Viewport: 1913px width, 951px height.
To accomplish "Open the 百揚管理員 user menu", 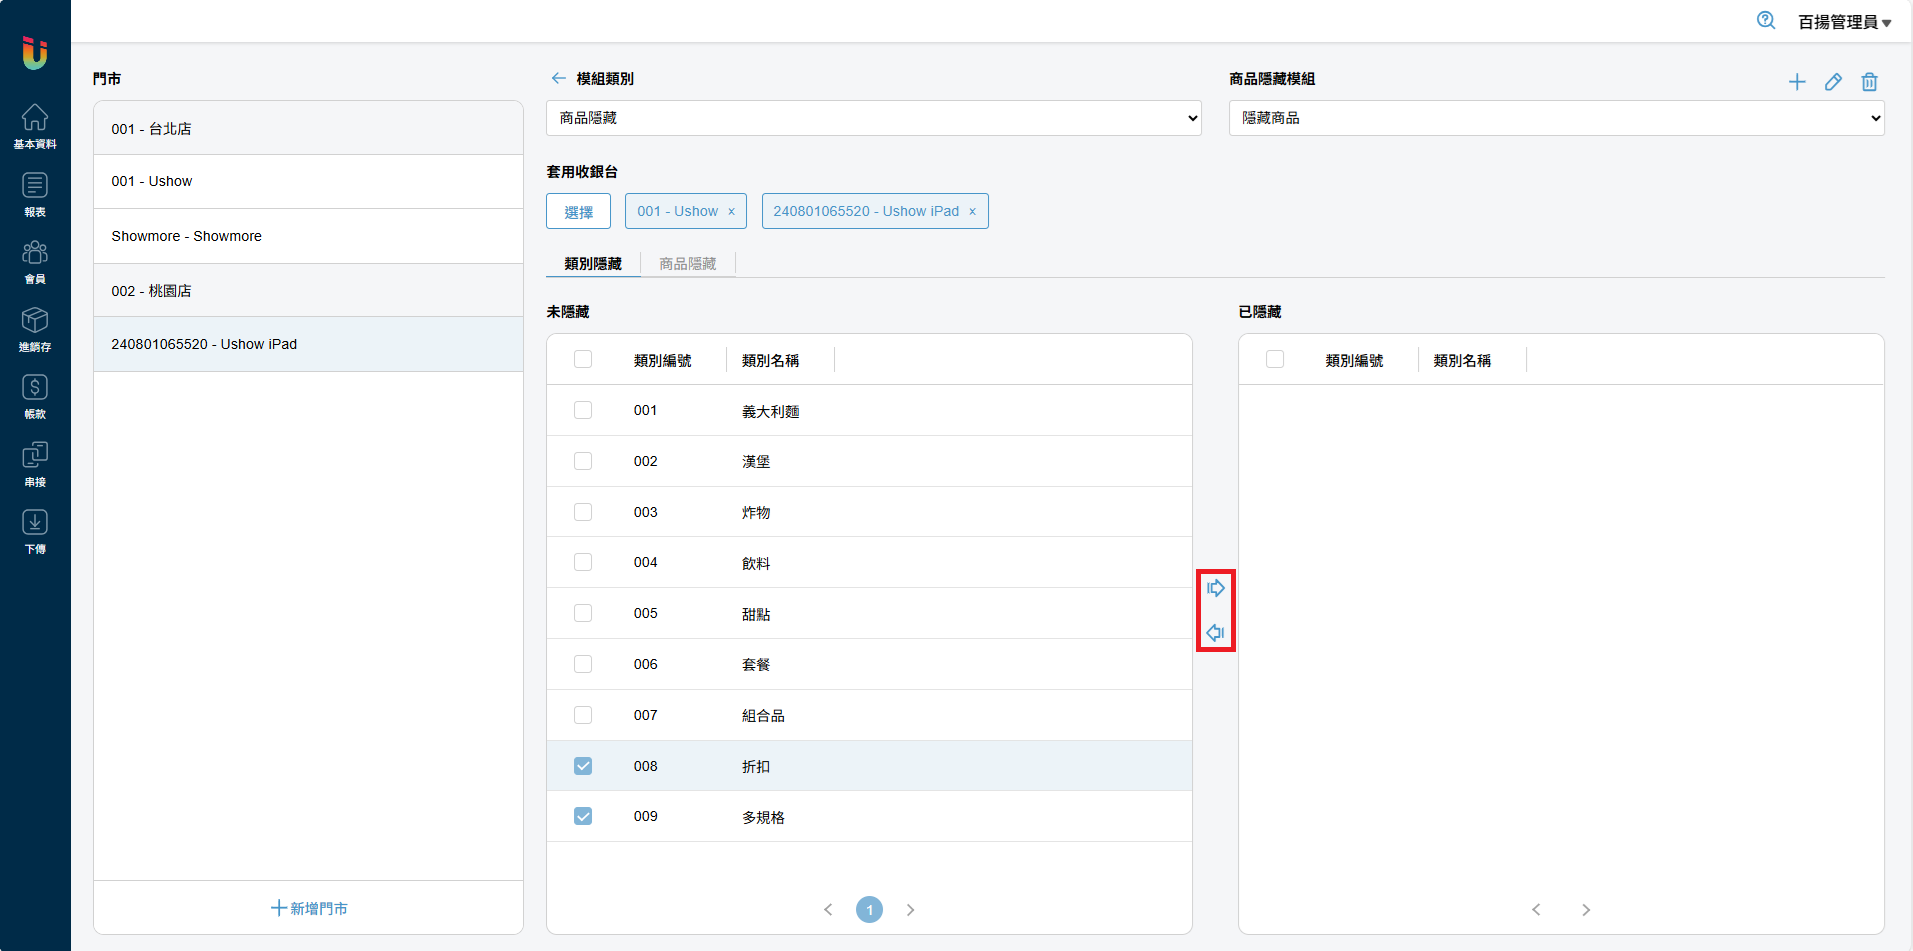I will pyautogui.click(x=1844, y=22).
